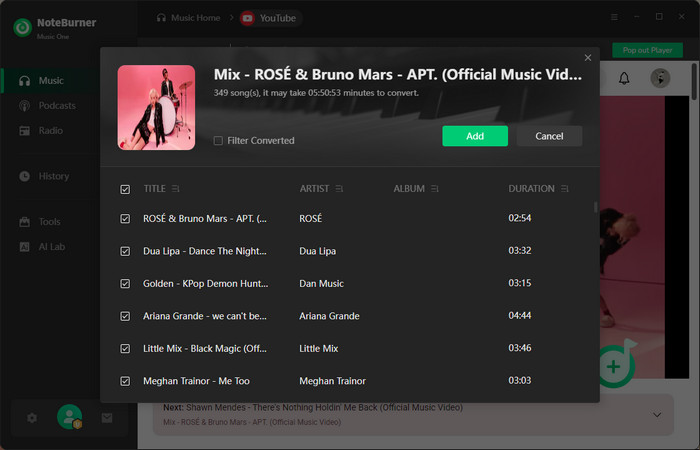Click the 'Little Mix' artist cell
The height and width of the screenshot is (450, 700).
click(x=318, y=349)
